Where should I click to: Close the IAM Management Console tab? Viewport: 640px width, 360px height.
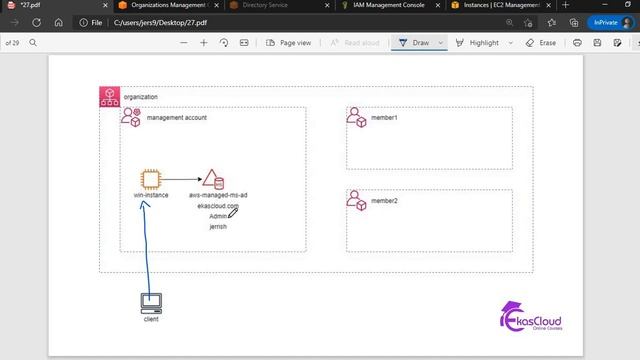(x=438, y=5)
